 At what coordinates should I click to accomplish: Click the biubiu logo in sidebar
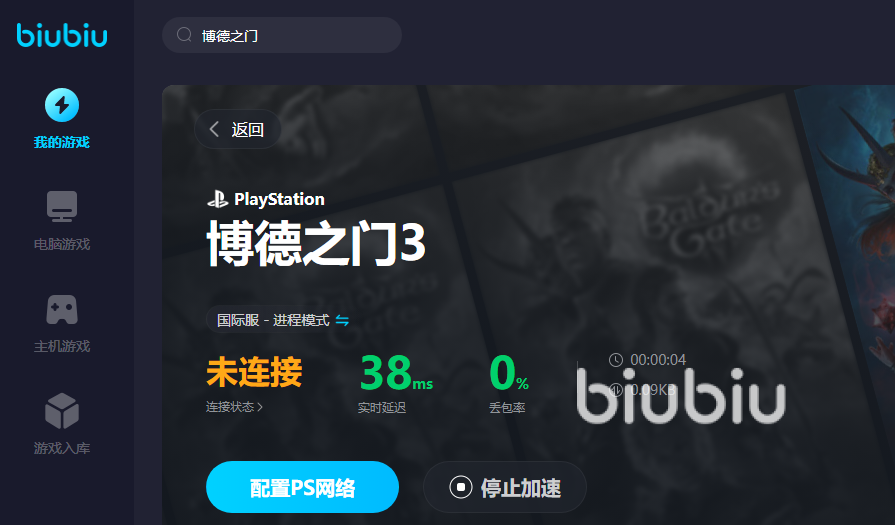tap(62, 35)
